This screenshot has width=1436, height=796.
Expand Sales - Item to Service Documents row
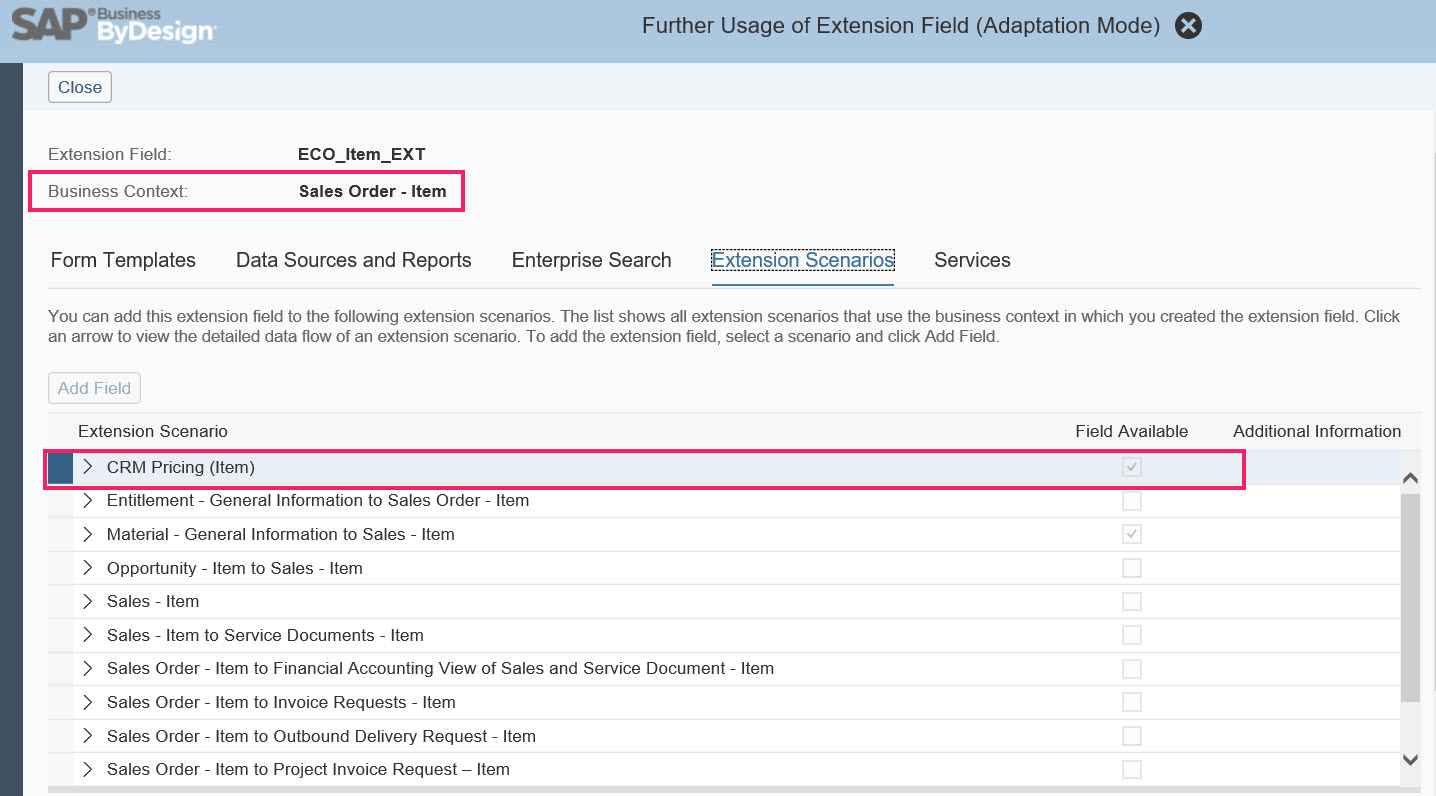88,635
